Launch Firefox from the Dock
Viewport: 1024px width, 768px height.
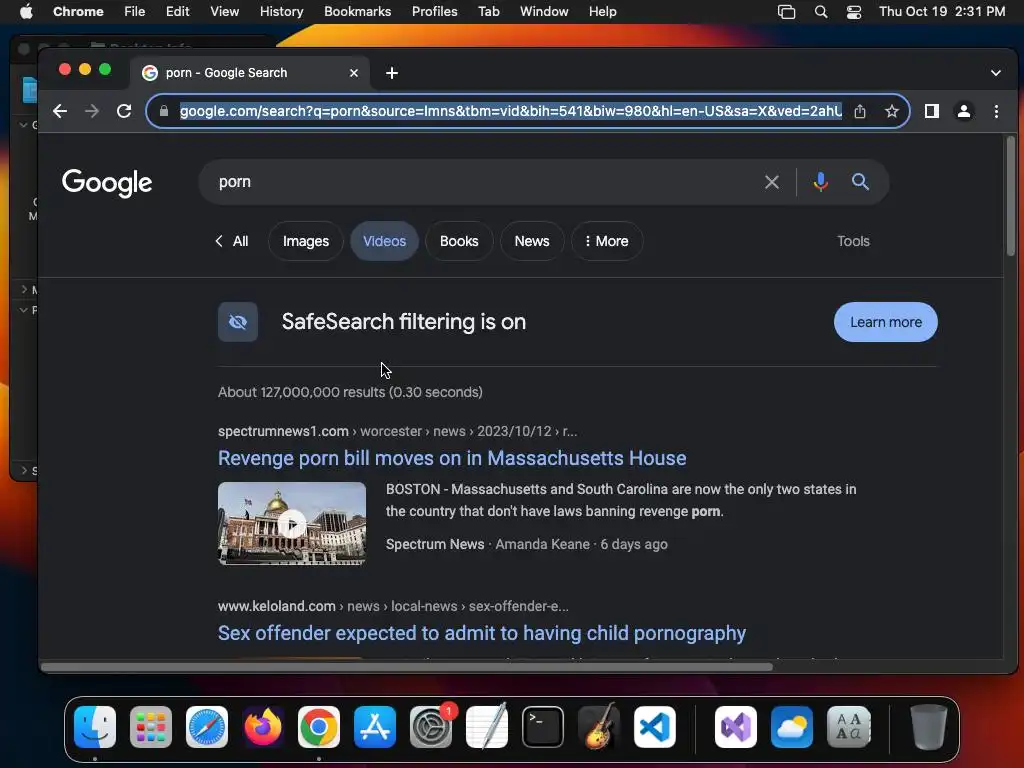coord(263,727)
